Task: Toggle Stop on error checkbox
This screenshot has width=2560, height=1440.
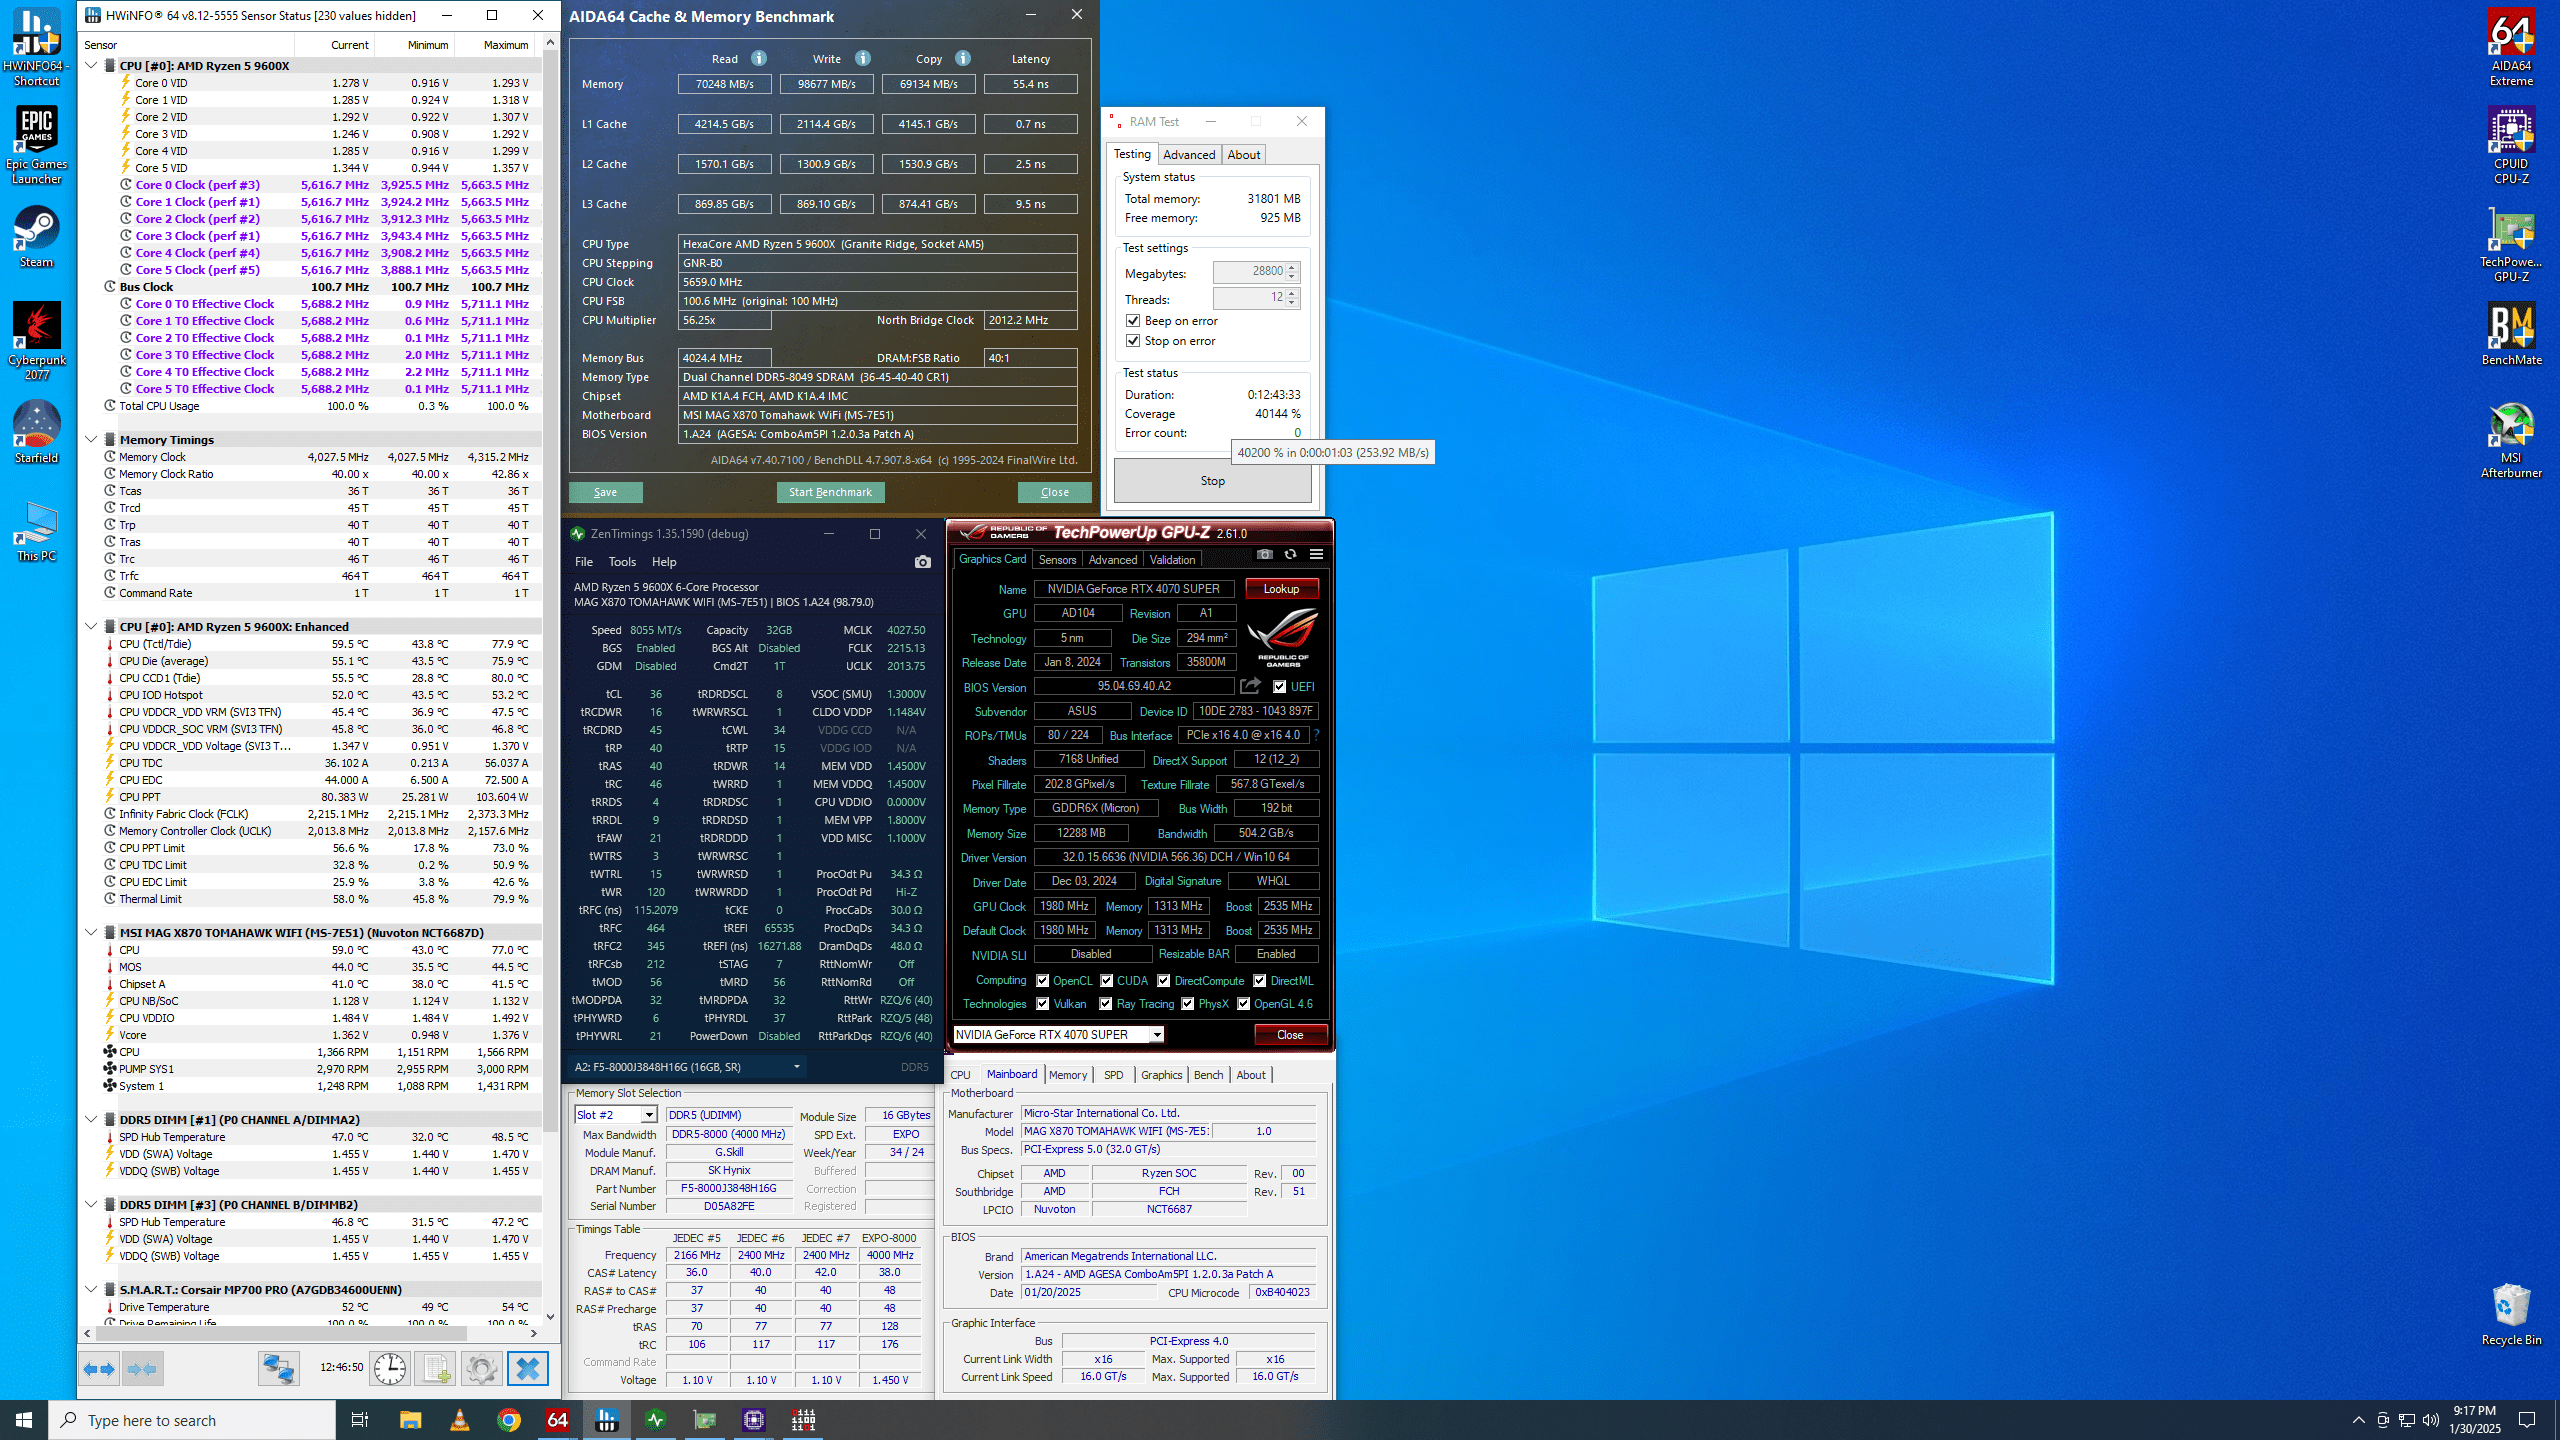Action: tap(1133, 341)
